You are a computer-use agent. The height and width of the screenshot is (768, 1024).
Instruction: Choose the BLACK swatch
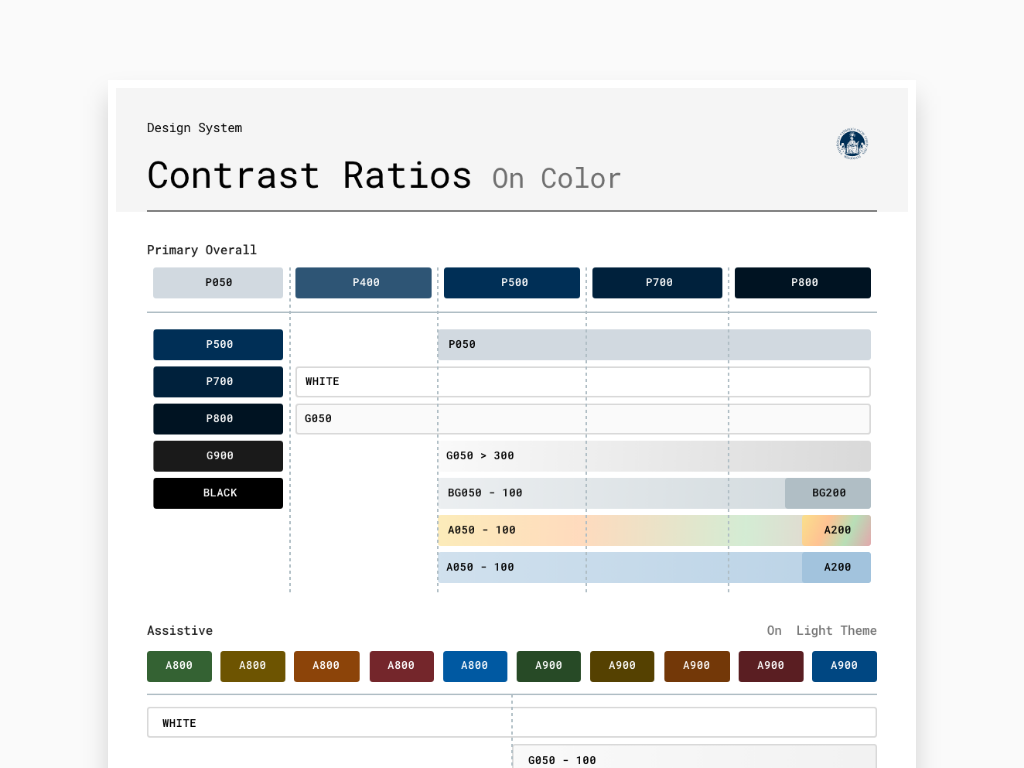218,493
